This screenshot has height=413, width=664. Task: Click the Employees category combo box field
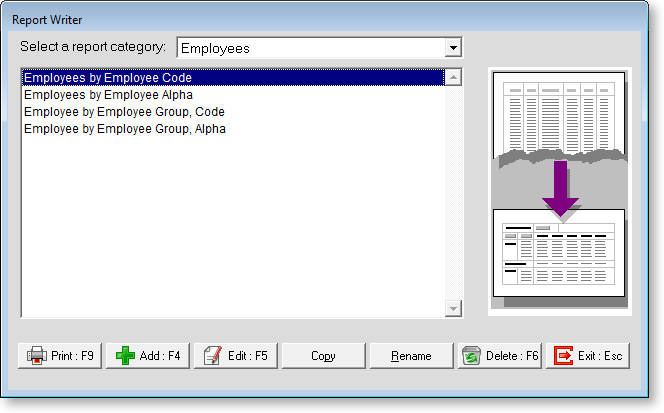[310, 48]
